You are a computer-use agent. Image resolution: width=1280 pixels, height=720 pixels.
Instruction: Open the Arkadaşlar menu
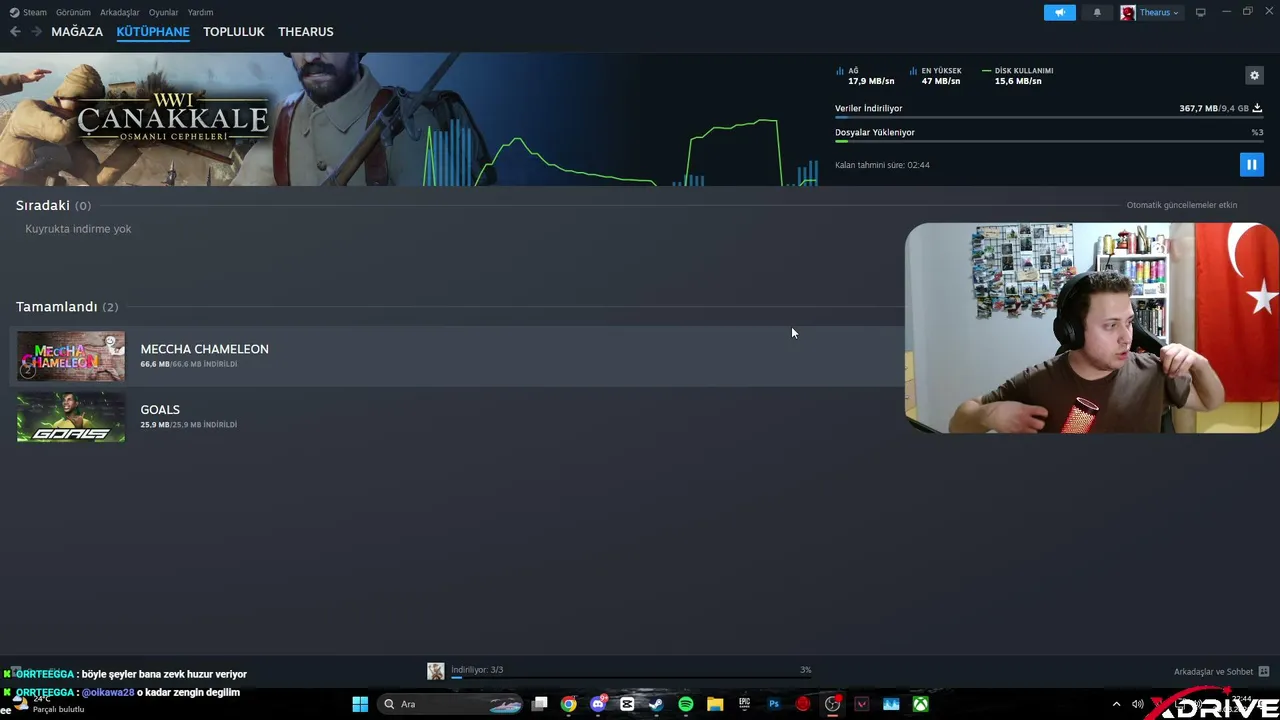click(x=120, y=12)
